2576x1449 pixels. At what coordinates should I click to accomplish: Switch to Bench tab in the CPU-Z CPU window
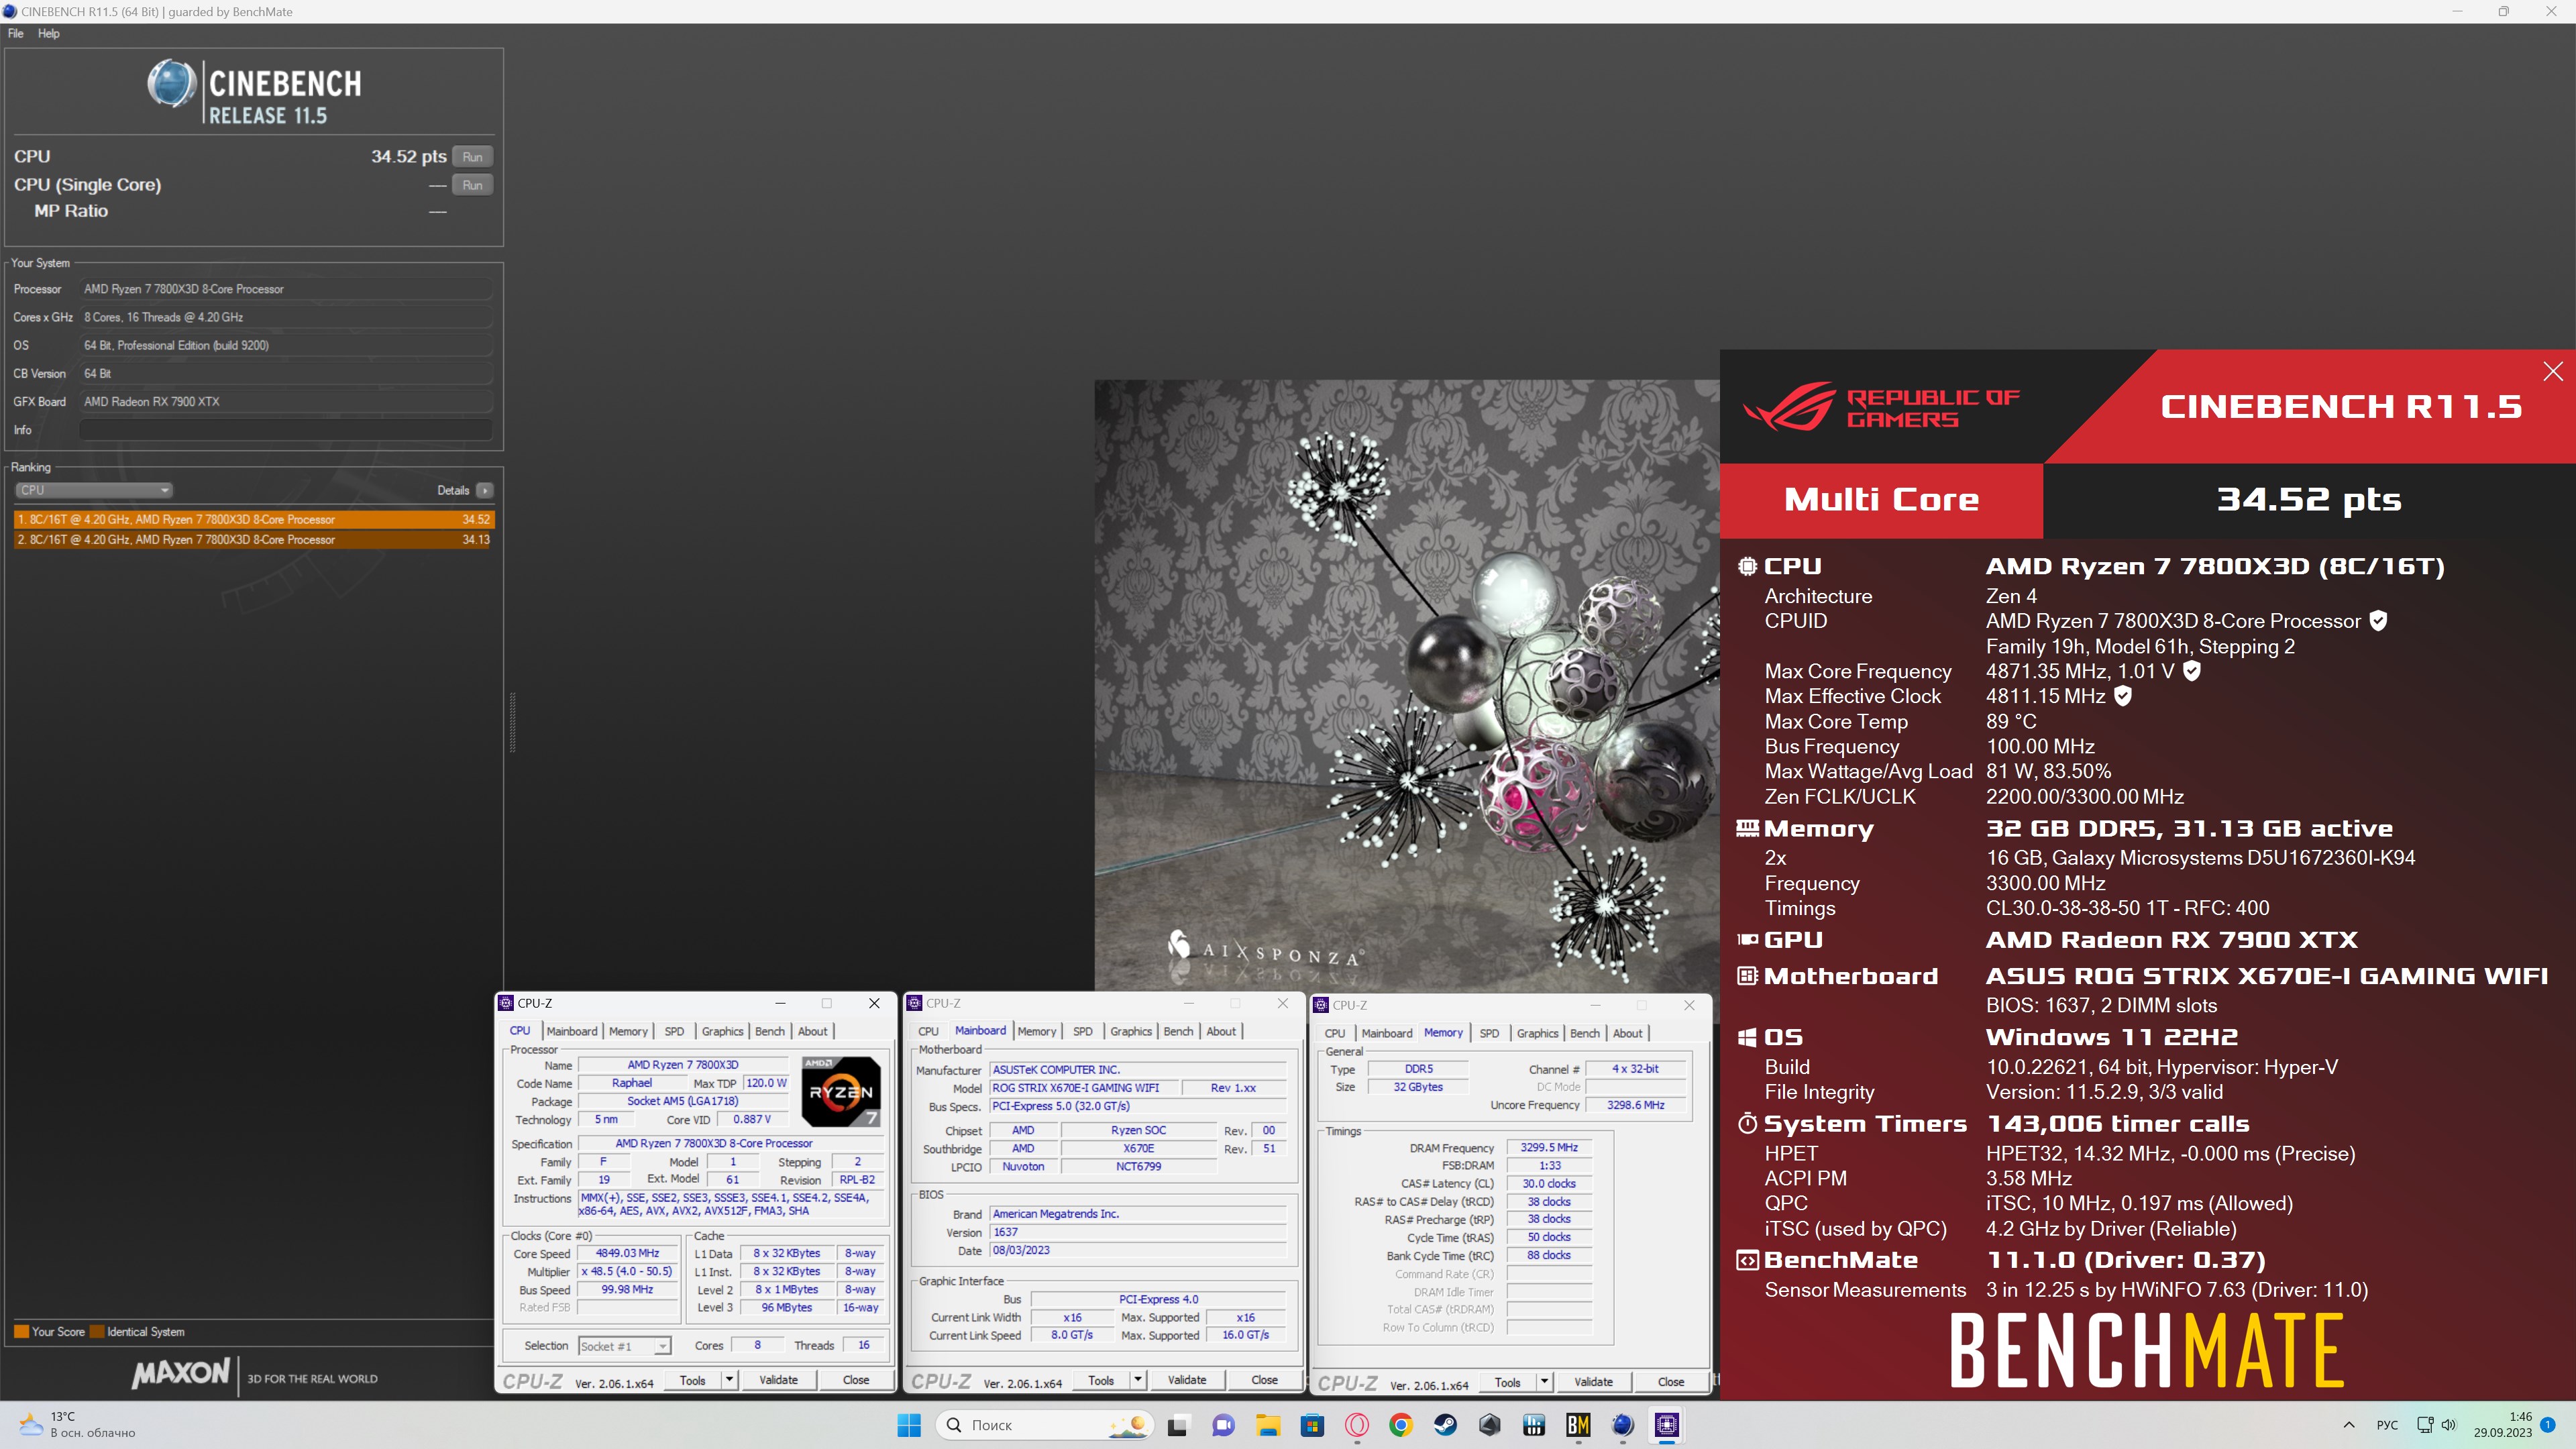coord(769,1031)
